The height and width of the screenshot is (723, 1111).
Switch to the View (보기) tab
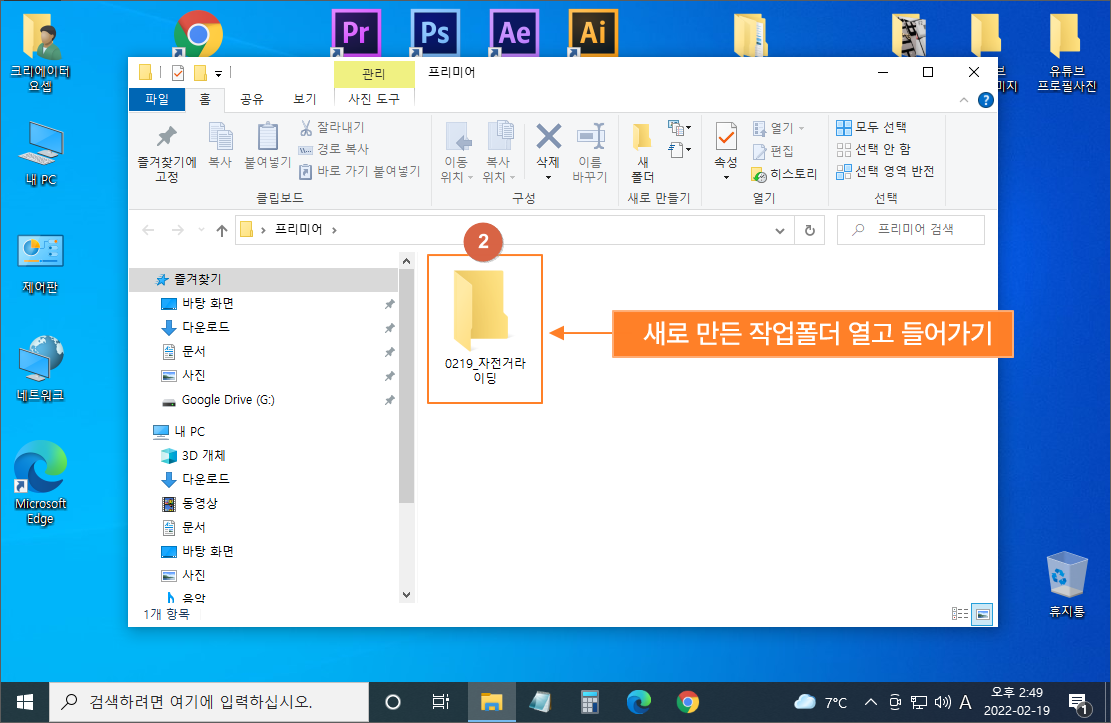pos(305,99)
